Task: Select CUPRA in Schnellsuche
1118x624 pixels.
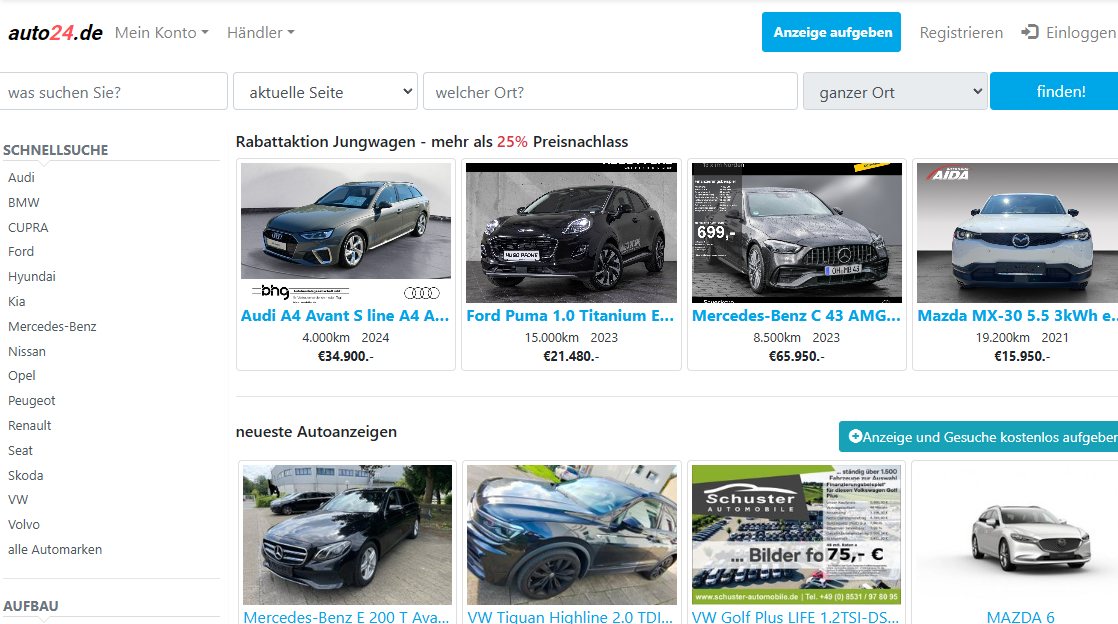Action: (28, 227)
